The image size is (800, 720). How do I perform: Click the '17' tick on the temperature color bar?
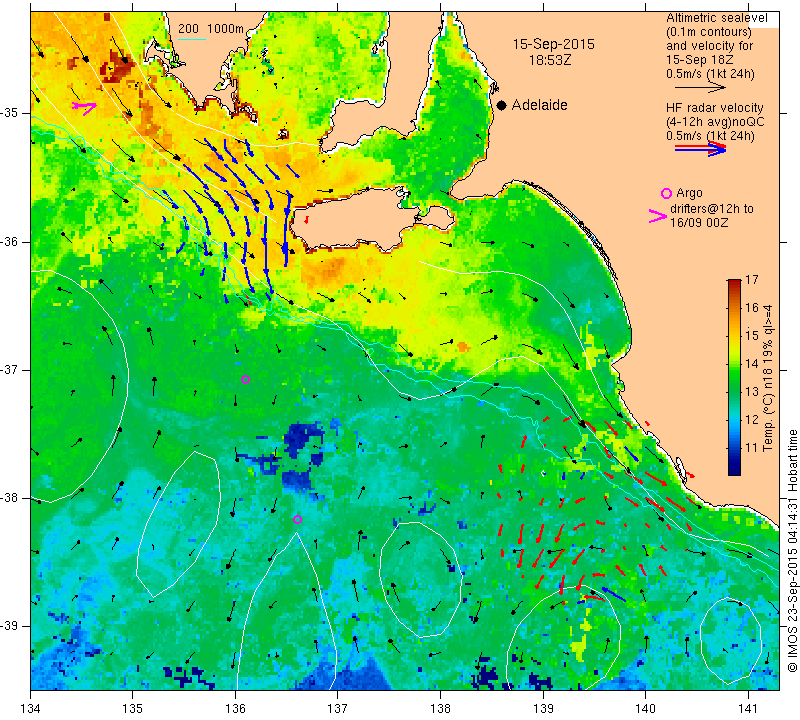pos(752,280)
